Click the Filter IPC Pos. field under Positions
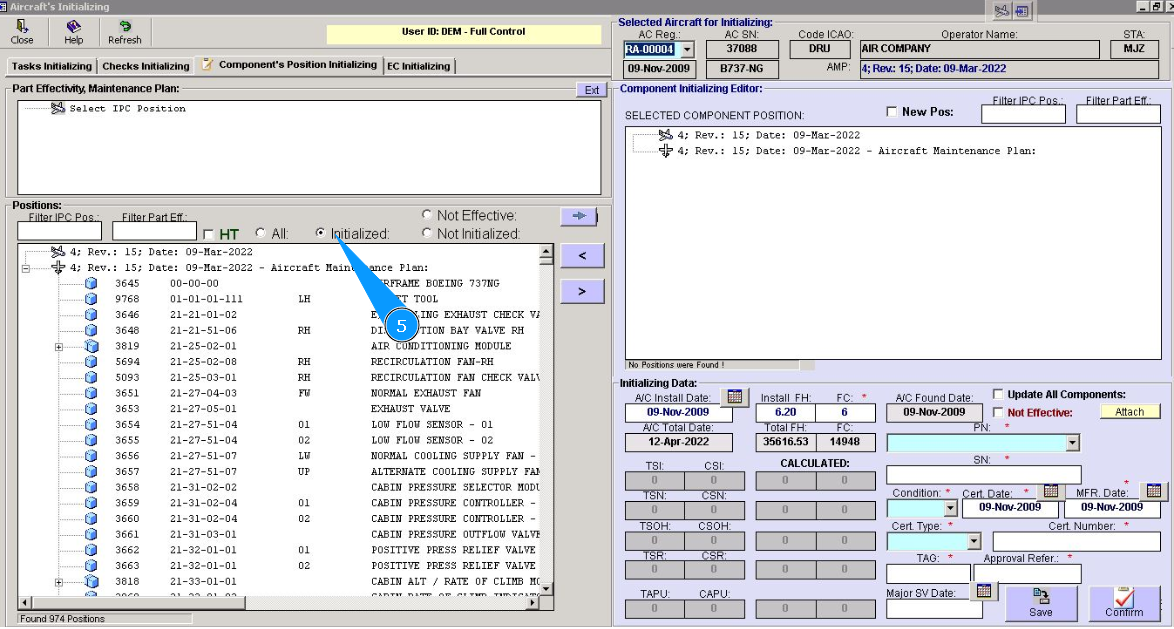 point(59,232)
